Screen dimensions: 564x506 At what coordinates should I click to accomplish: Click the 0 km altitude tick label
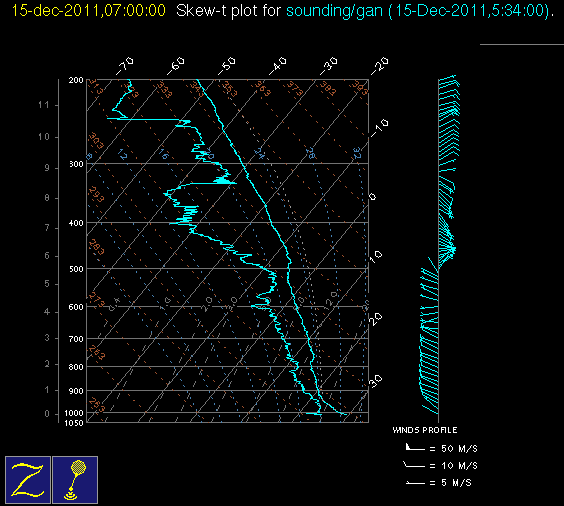point(47,414)
